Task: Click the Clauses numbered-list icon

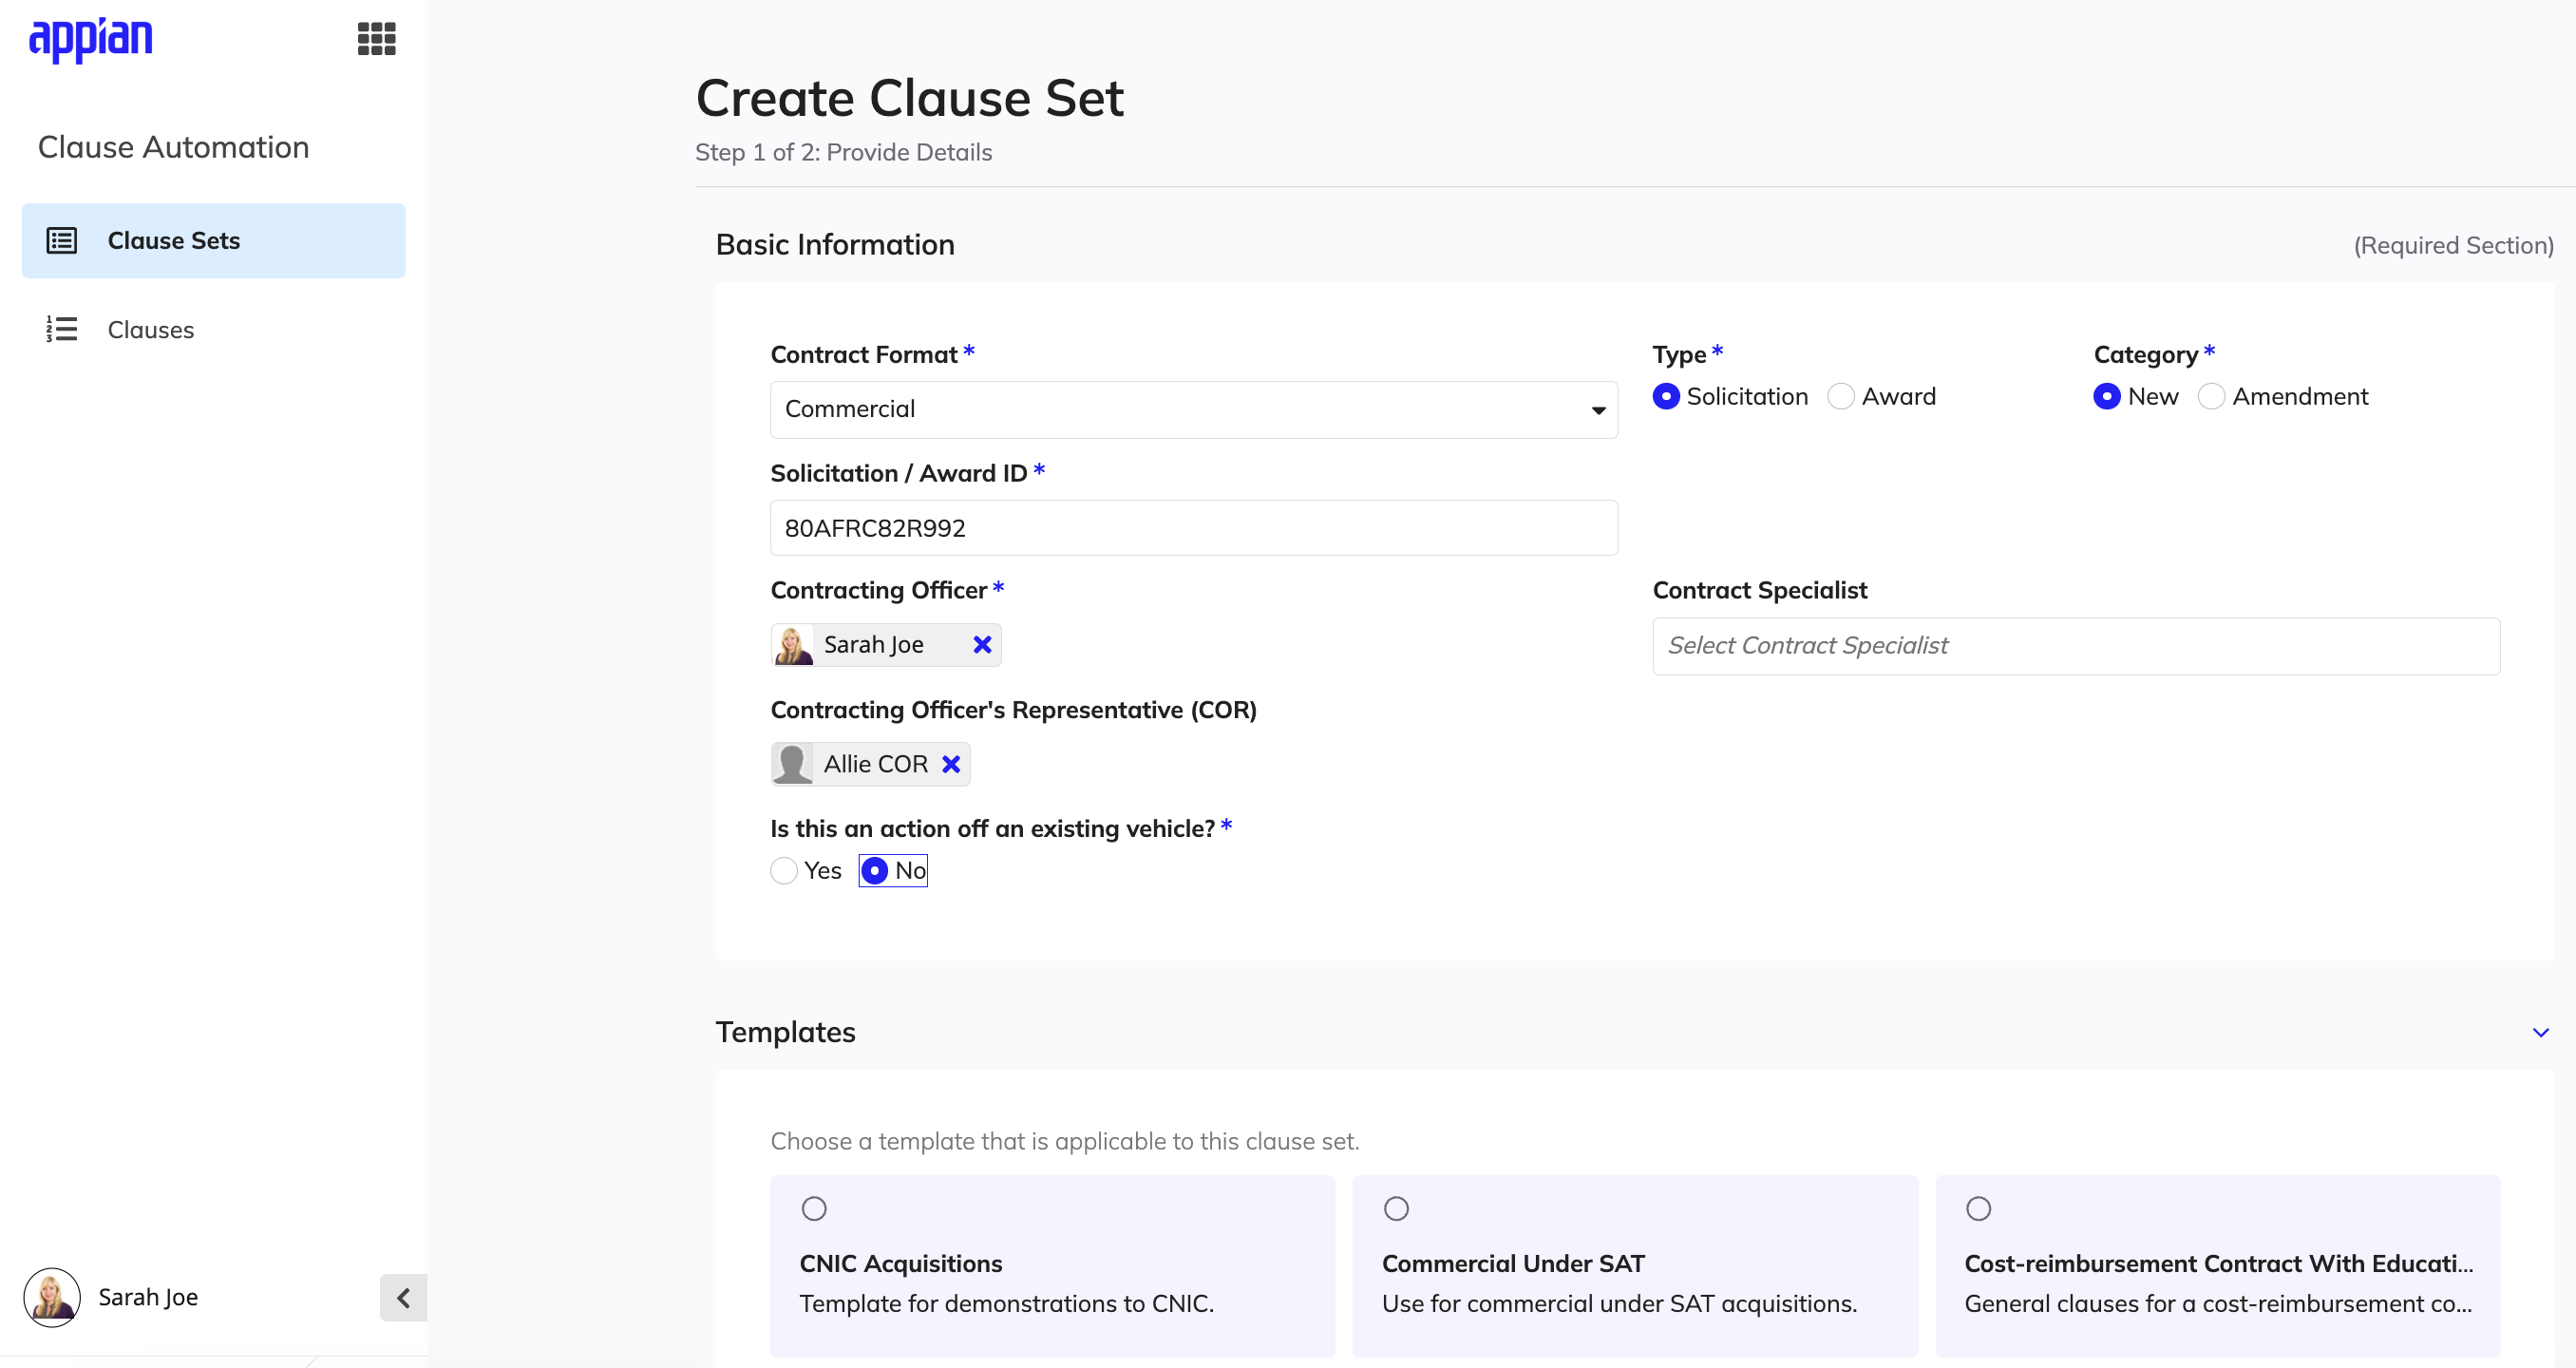Action: click(62, 329)
